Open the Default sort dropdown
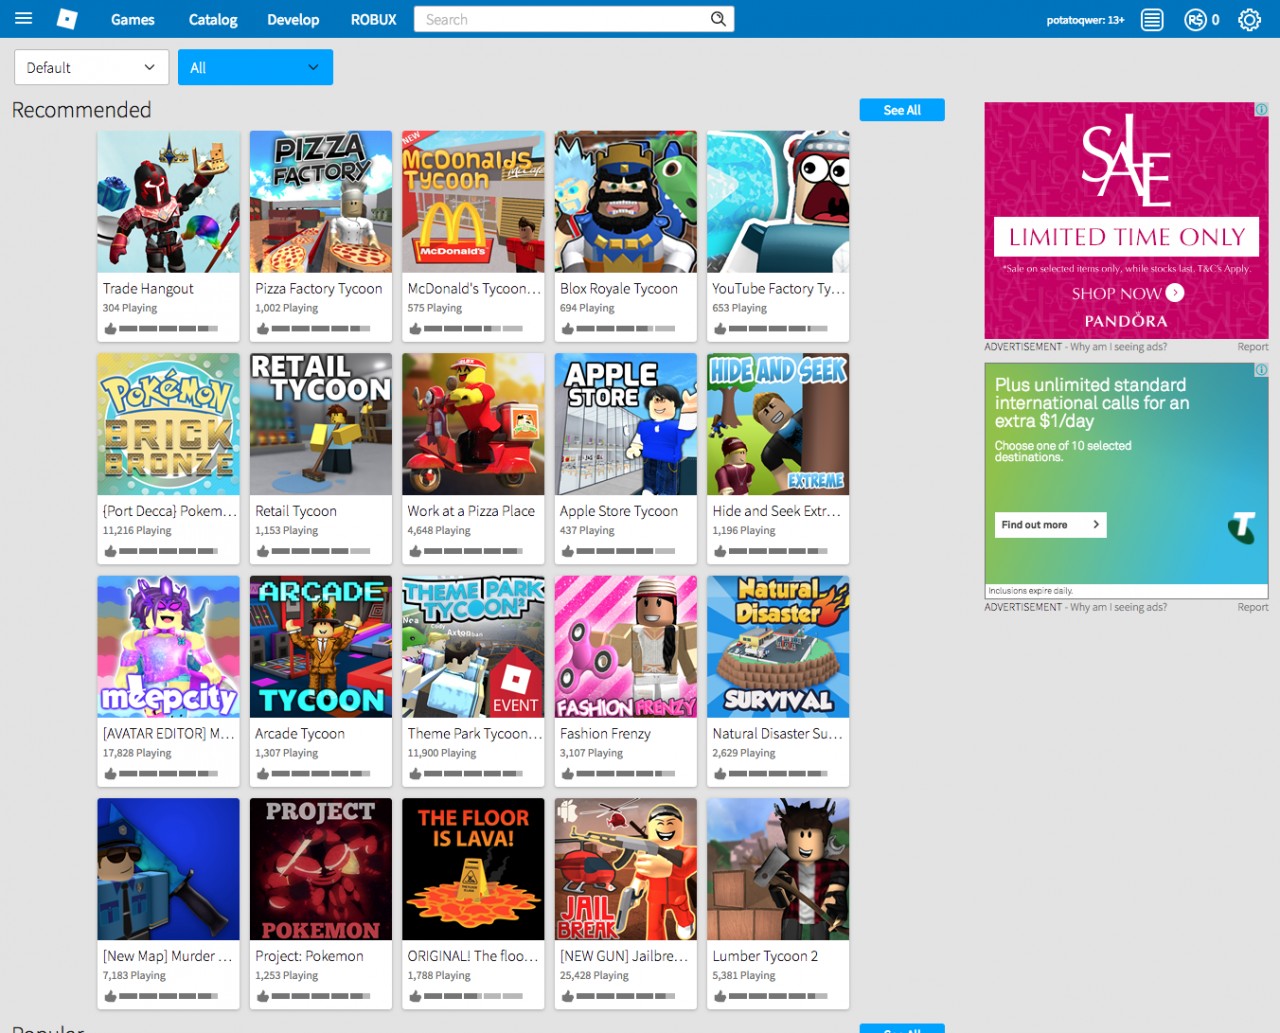Viewport: 1280px width, 1033px height. pos(92,67)
